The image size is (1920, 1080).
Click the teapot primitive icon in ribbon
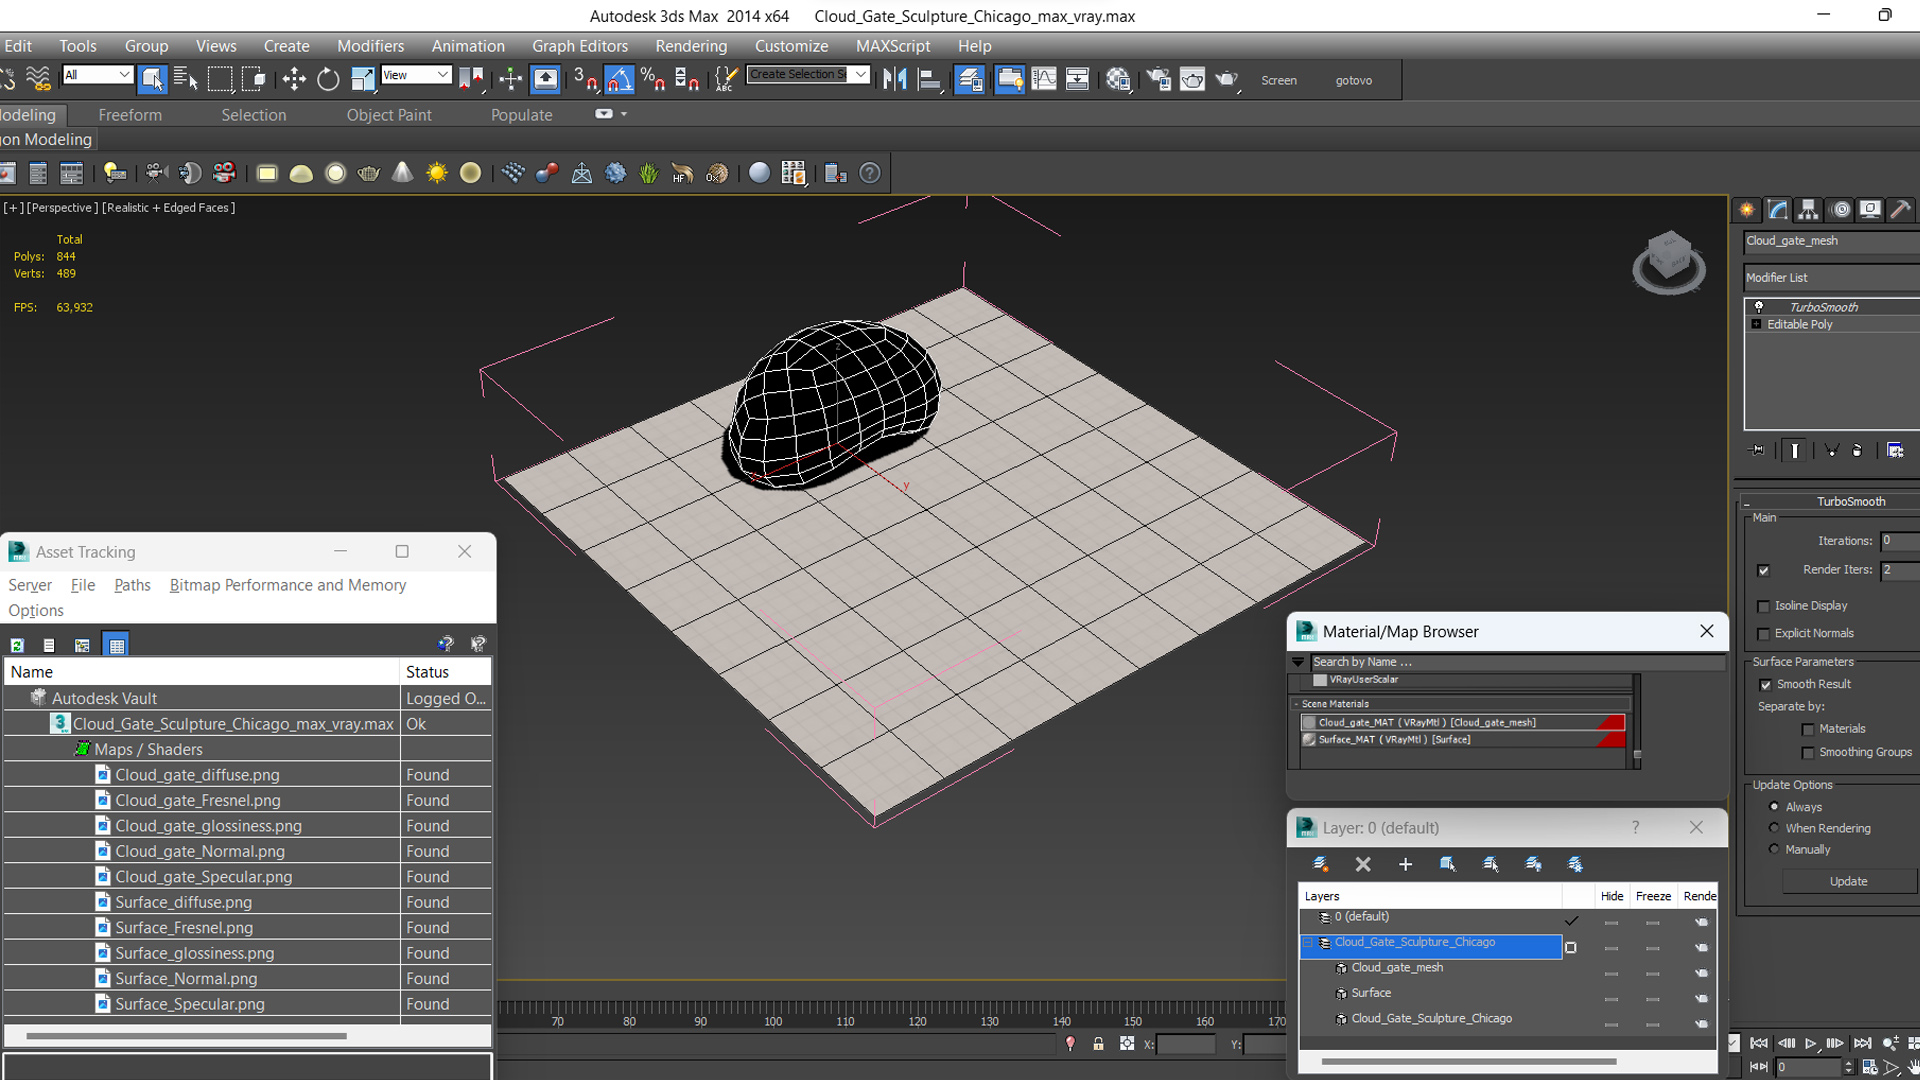click(369, 173)
